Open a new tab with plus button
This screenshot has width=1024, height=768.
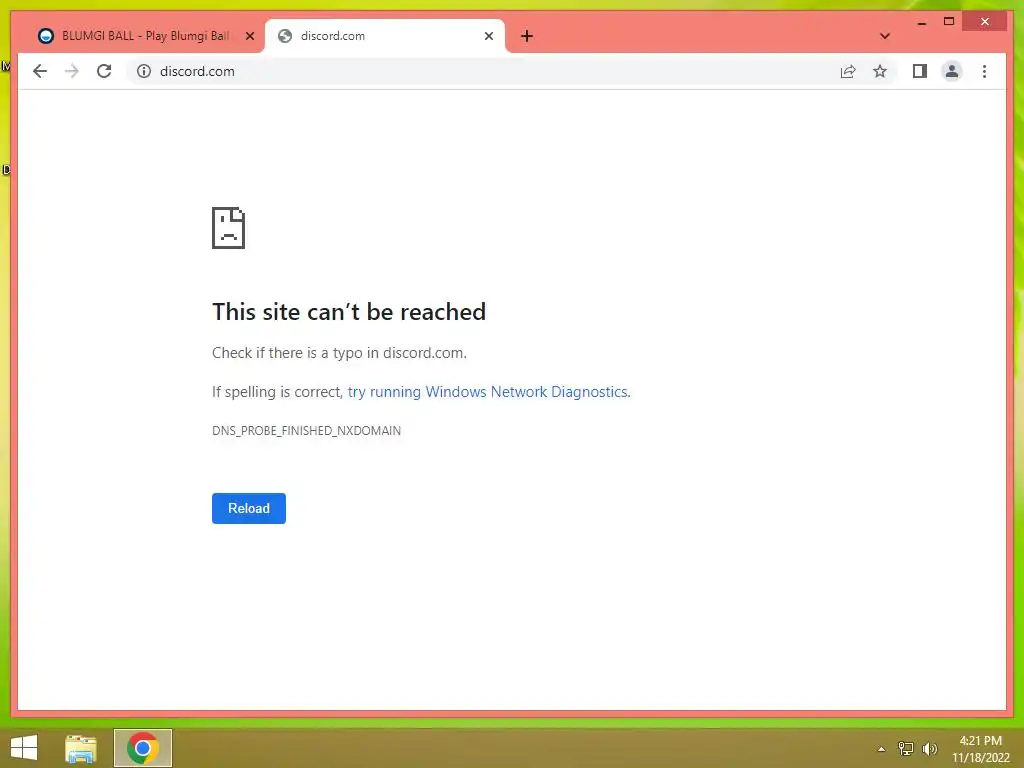(x=527, y=36)
